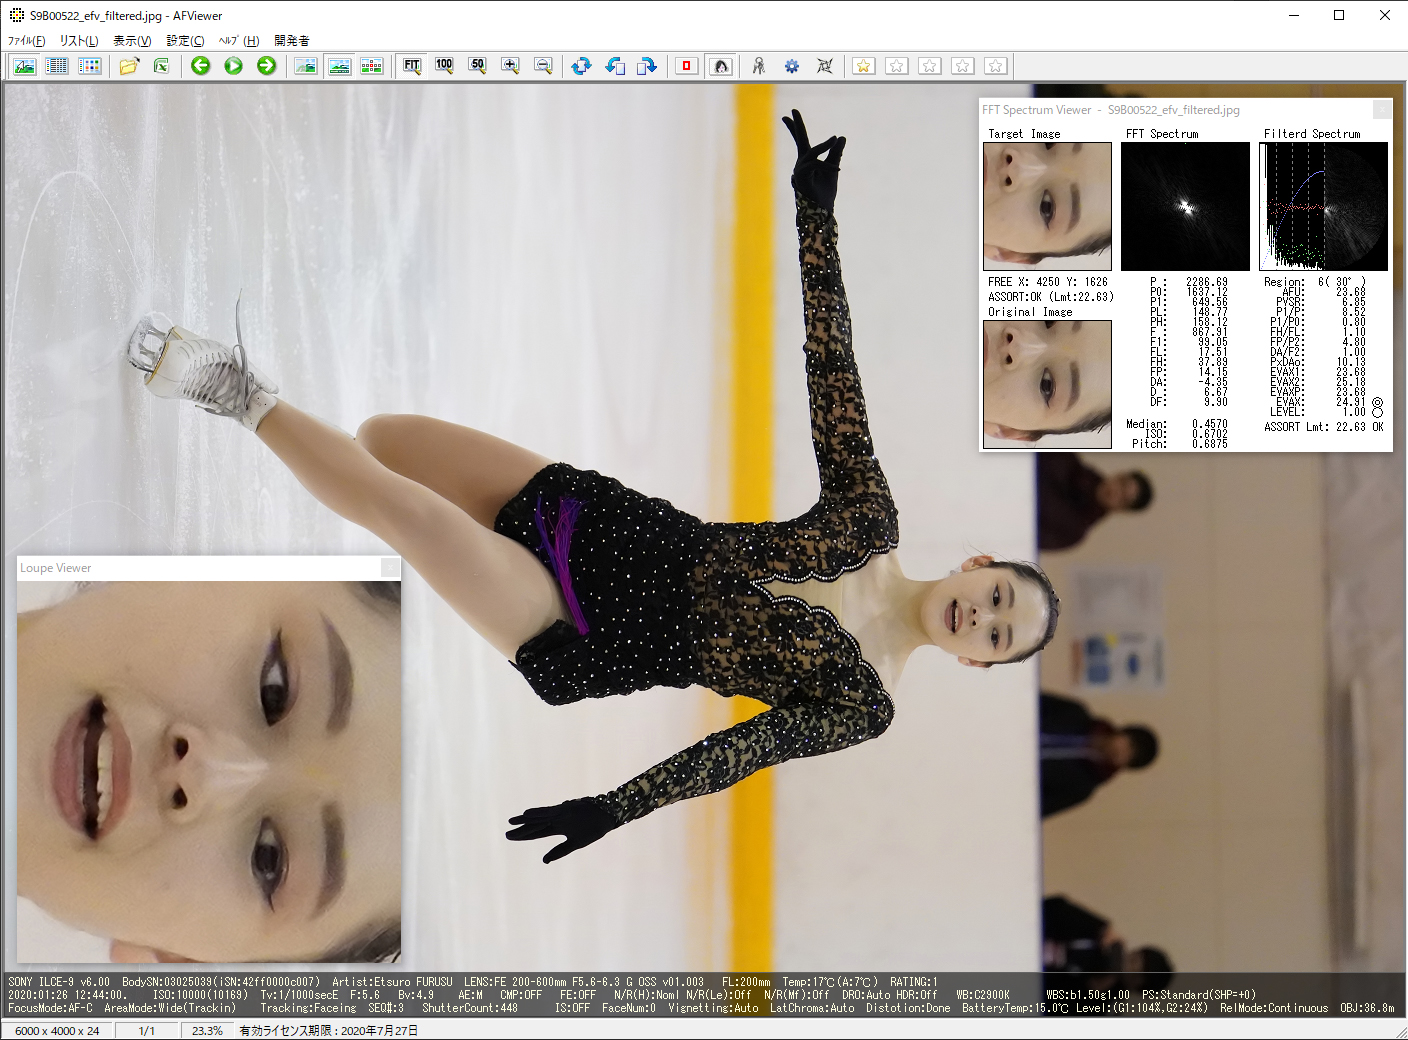Toggle the red focus frame display button

tap(687, 66)
